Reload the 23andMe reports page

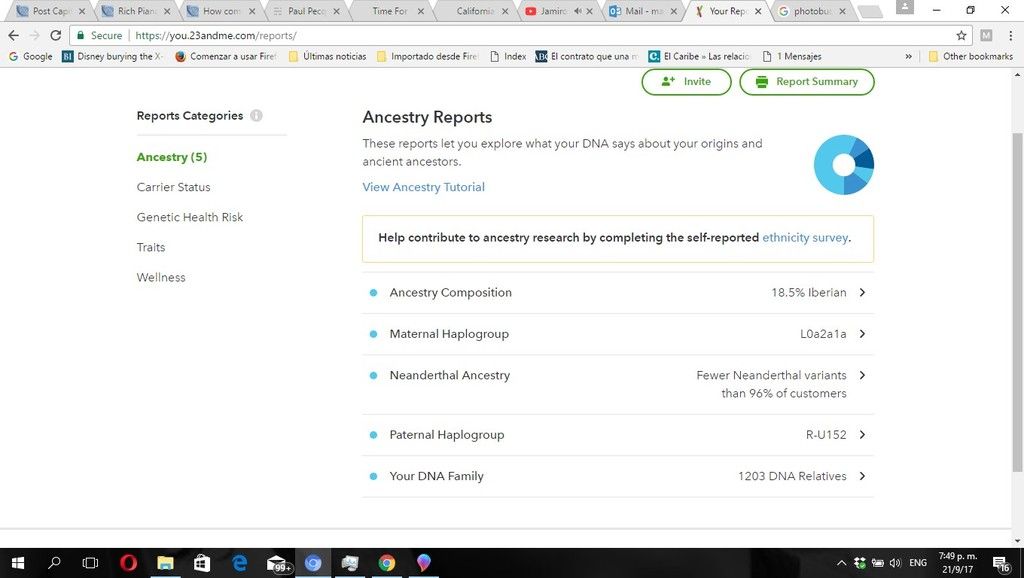click(x=56, y=35)
